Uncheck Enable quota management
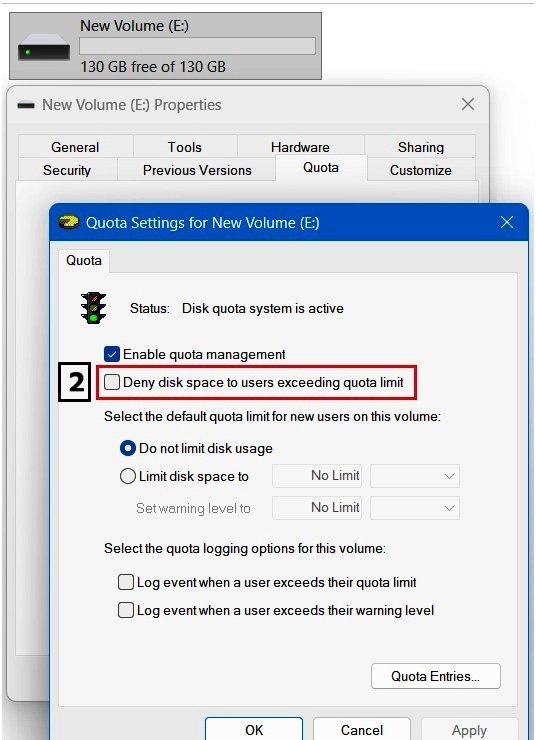Viewport: 536px width, 740px height. [x=112, y=354]
